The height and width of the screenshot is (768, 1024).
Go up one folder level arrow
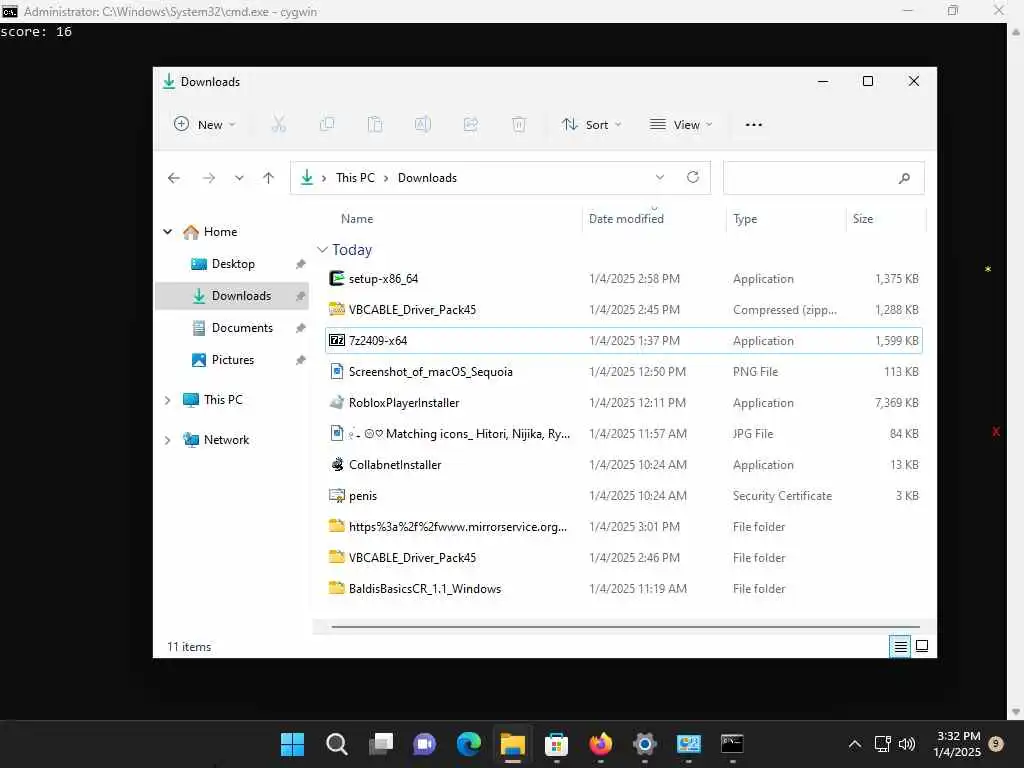(x=268, y=178)
